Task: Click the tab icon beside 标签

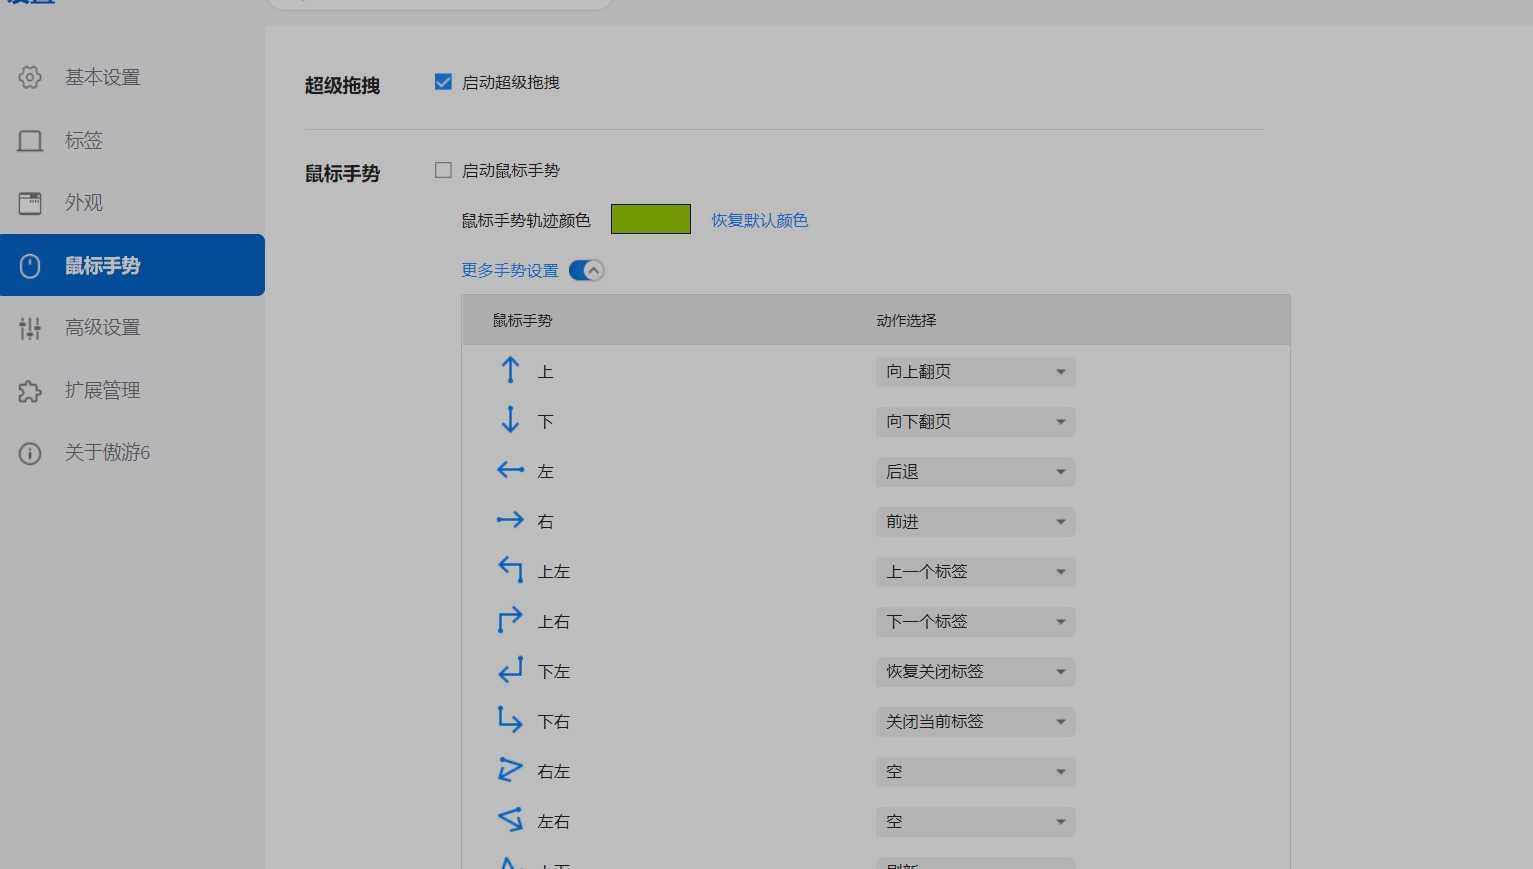Action: point(30,141)
